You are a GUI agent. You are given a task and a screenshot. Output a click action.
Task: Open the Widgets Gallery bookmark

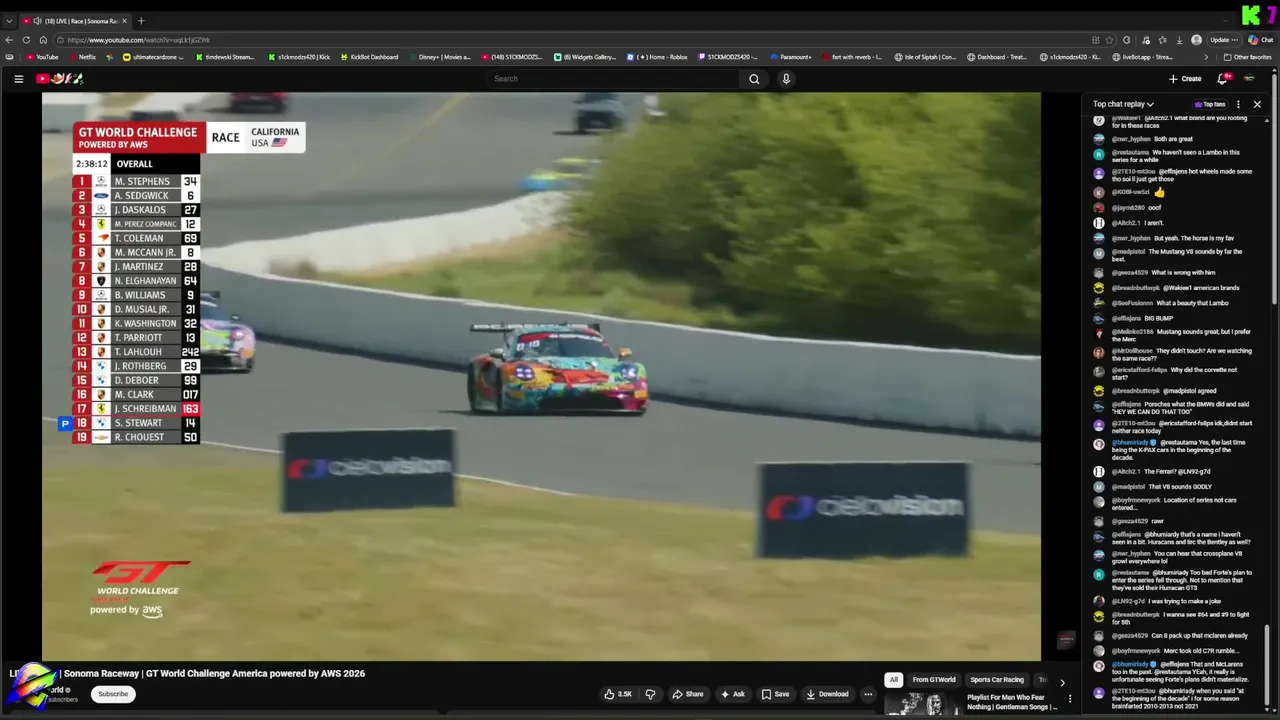(x=585, y=57)
